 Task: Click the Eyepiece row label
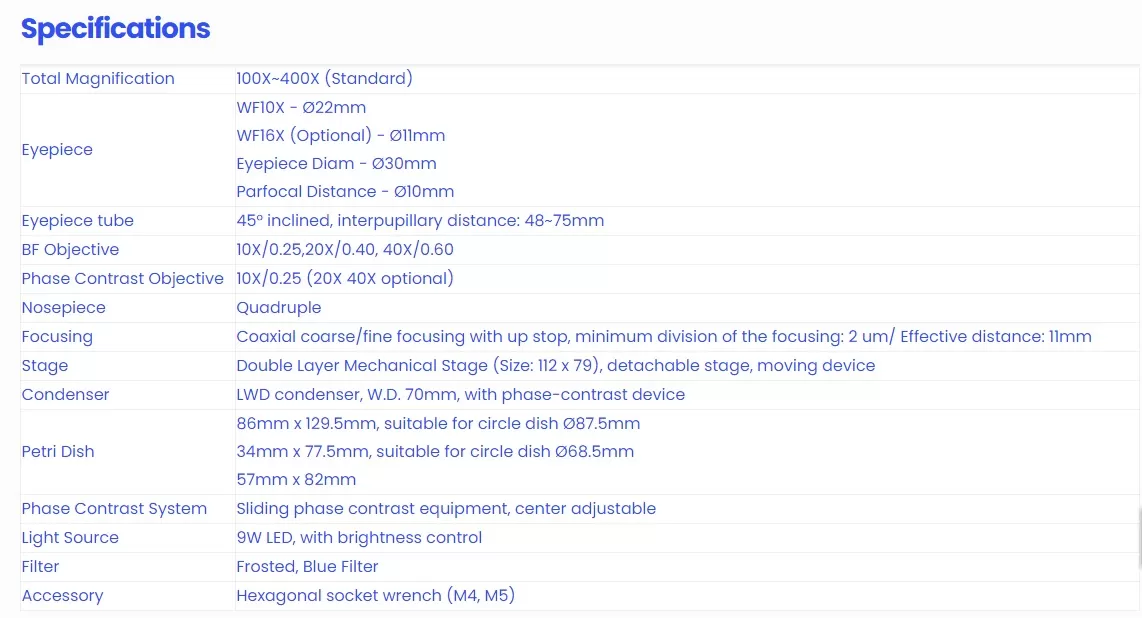[x=57, y=150]
